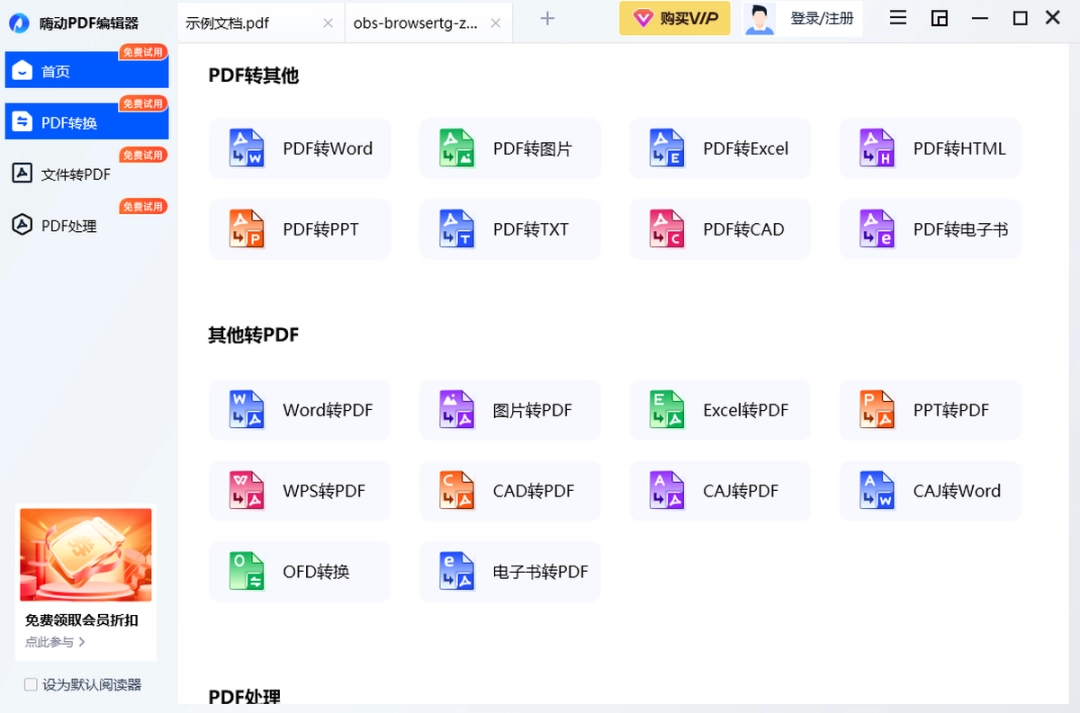Viewport: 1080px width, 713px height.
Task: Open the CAJ转Word converter
Action: click(x=929, y=491)
